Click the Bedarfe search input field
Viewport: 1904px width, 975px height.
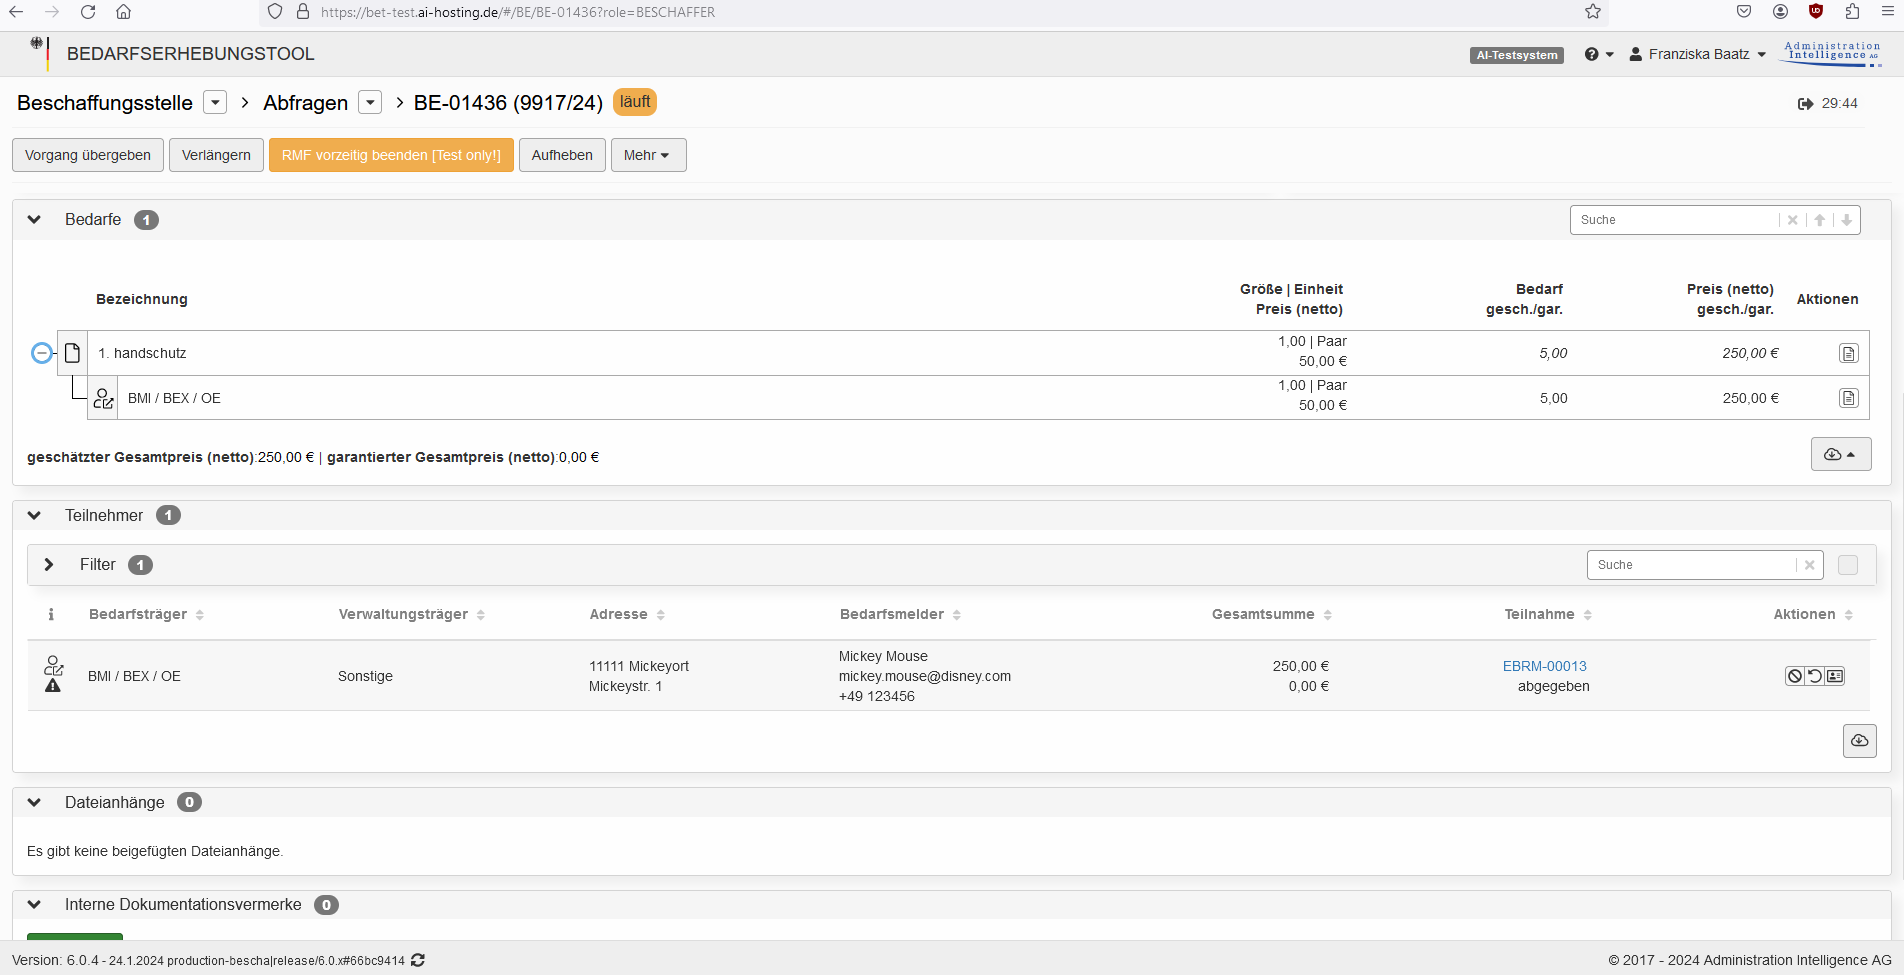[x=1675, y=220]
